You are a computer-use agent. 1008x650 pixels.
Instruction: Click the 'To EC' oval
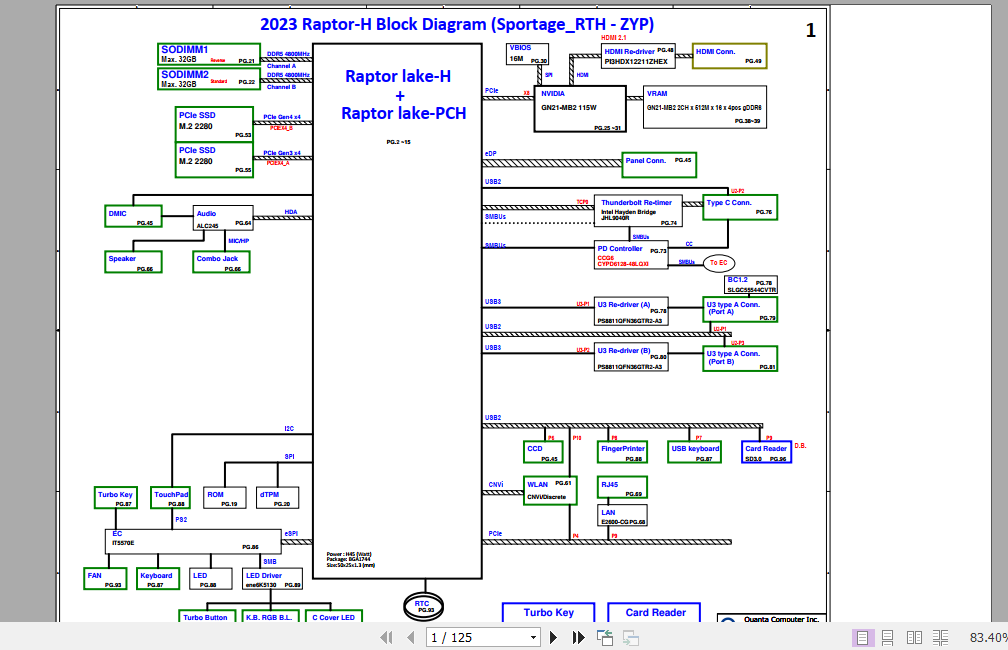click(719, 263)
